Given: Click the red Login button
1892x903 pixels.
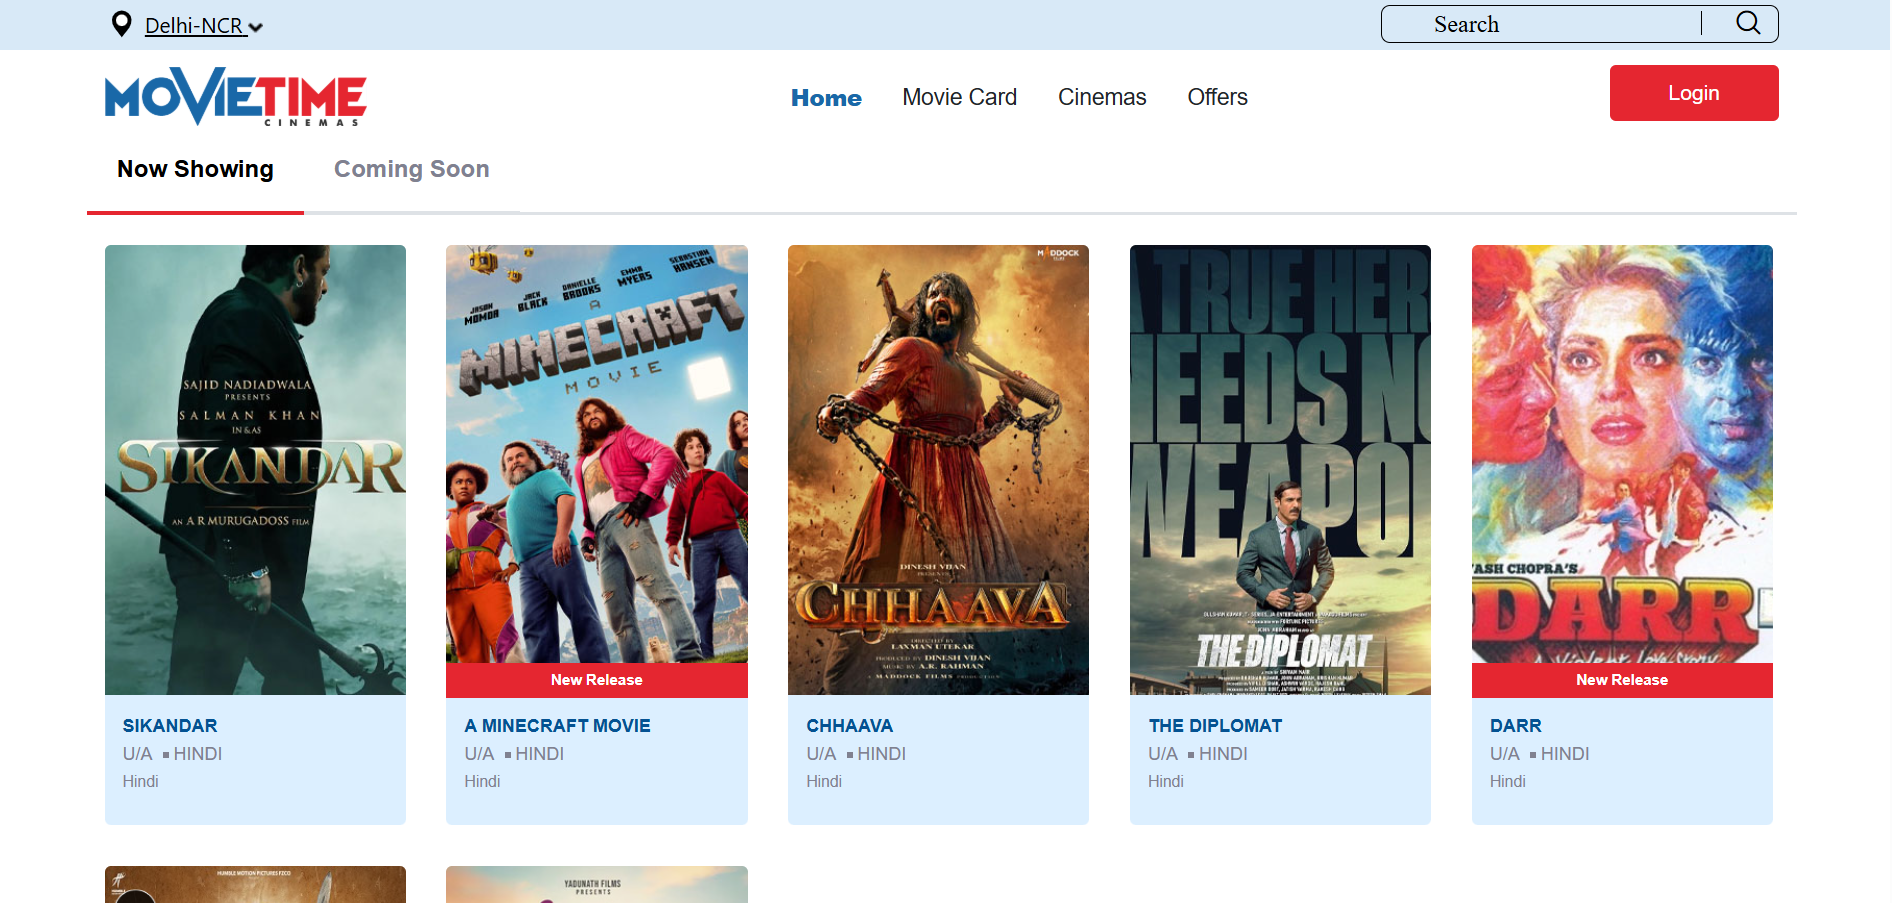Looking at the screenshot, I should coord(1694,93).
